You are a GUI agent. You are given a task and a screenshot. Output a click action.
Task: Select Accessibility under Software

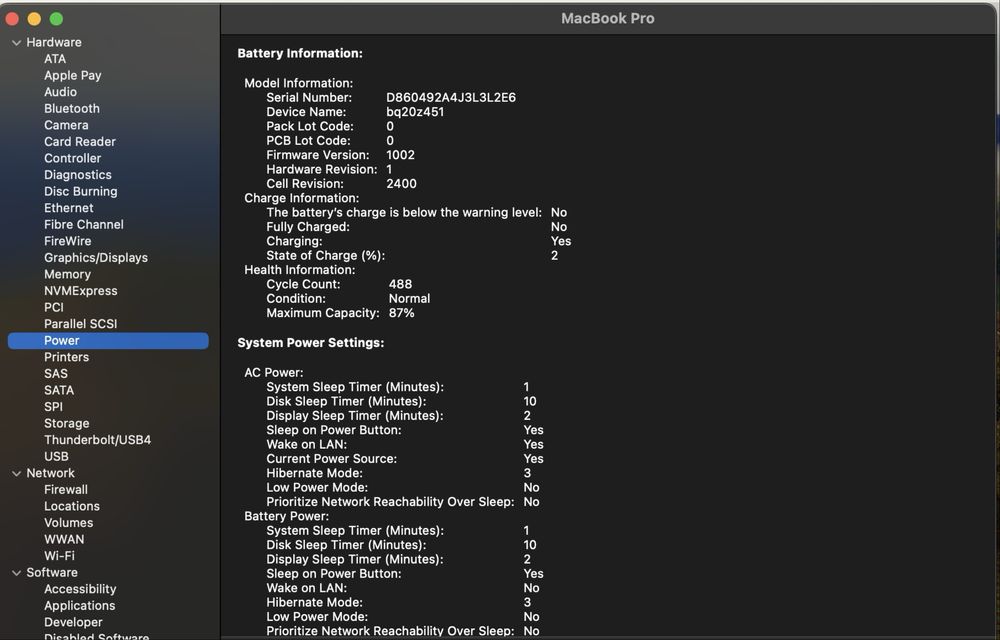tap(80, 589)
